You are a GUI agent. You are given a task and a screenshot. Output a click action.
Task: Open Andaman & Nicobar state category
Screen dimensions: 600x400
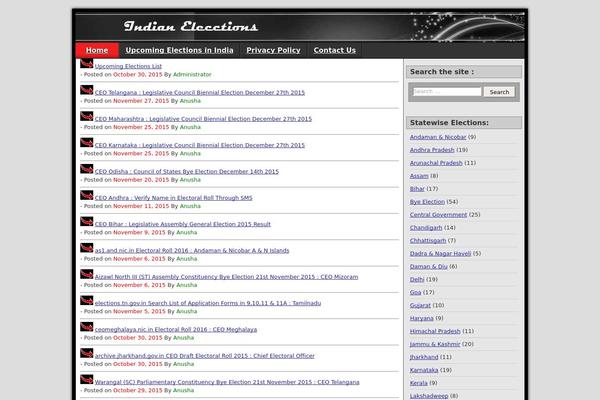pos(438,137)
